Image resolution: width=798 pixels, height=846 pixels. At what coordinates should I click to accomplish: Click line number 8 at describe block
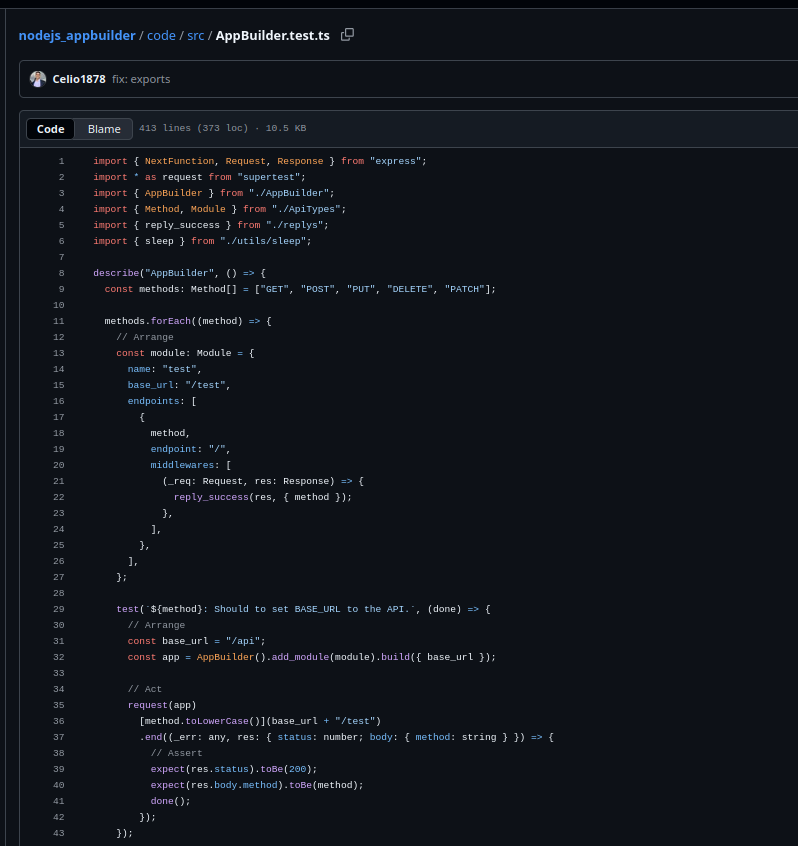click(x=61, y=273)
